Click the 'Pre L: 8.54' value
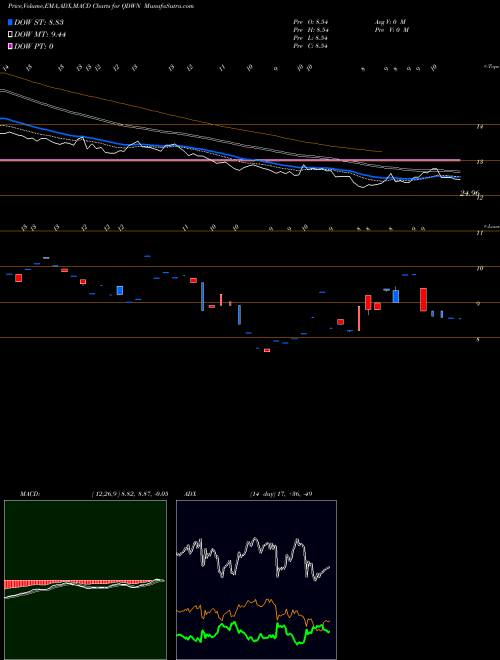Viewport: 500px width, 660px height. pos(311,38)
